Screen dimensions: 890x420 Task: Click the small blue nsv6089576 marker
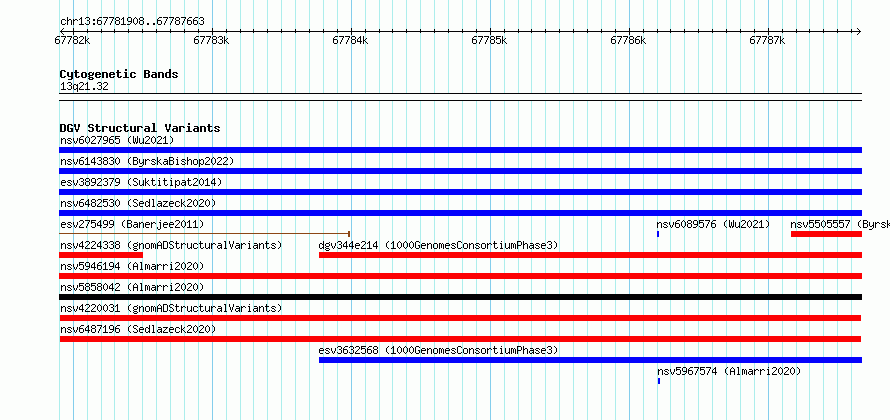pyautogui.click(x=658, y=234)
